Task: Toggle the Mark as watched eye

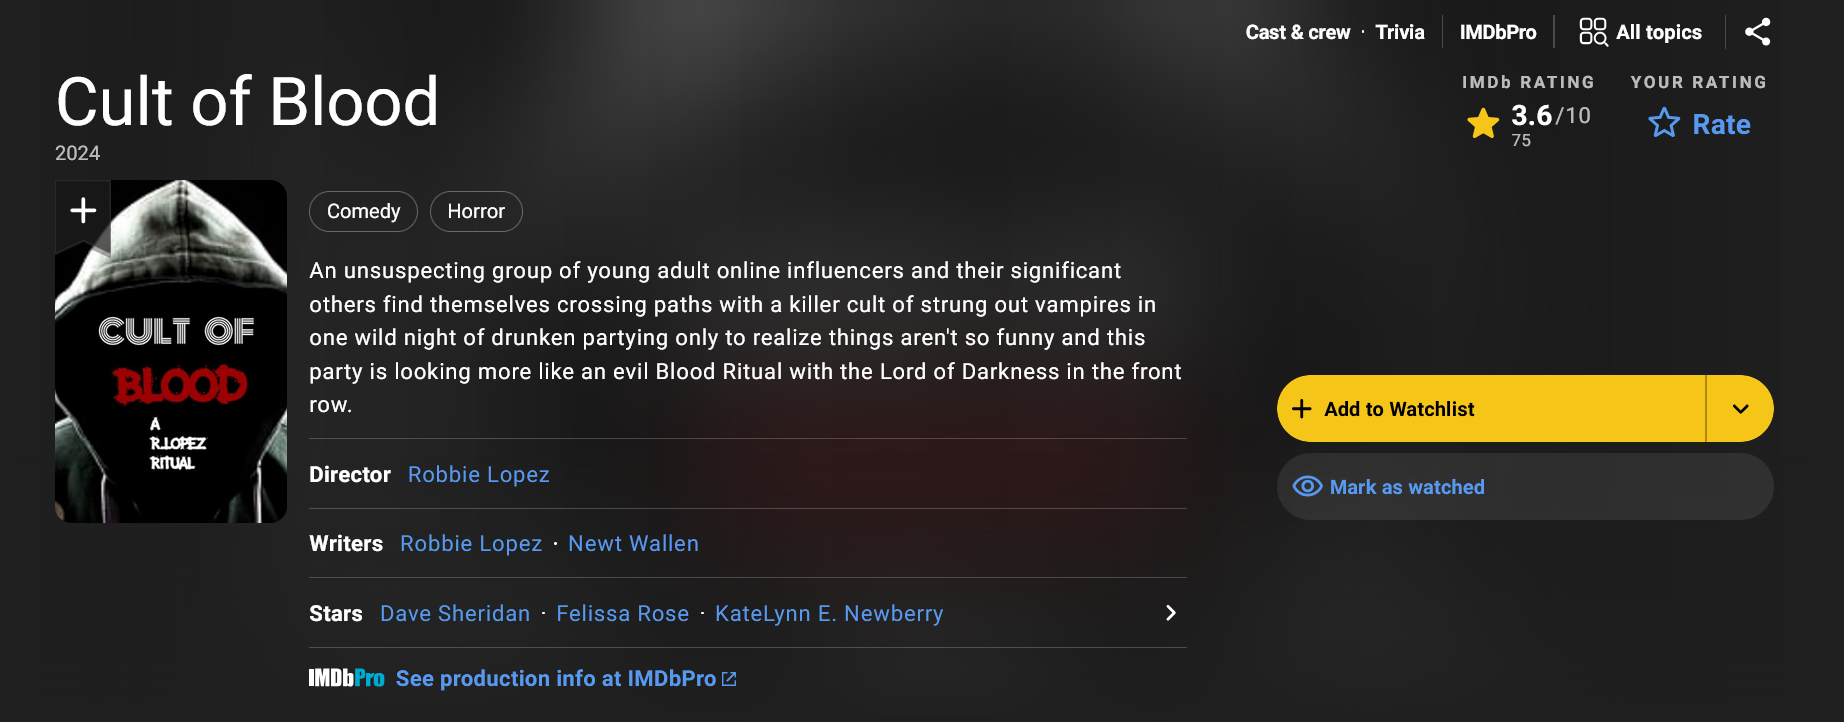Action: (1307, 487)
